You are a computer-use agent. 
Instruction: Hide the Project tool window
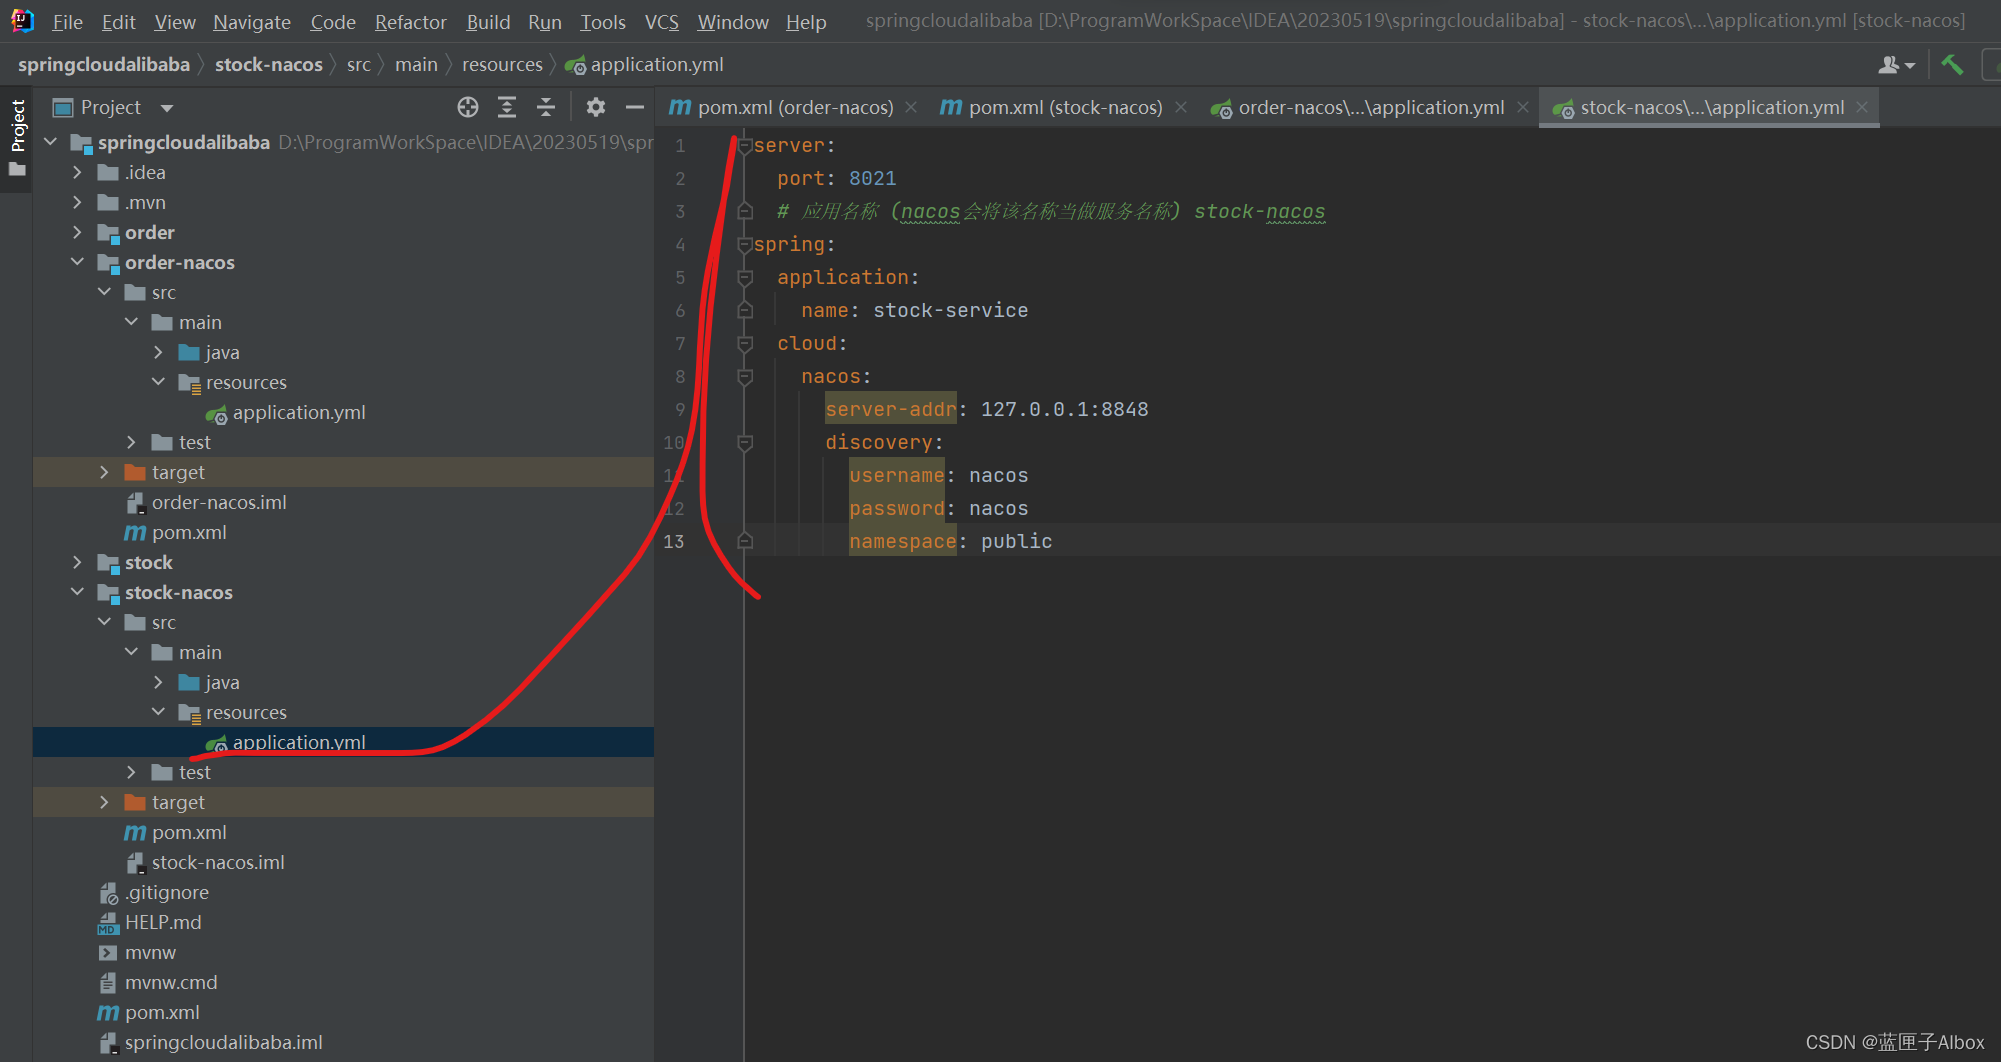pyautogui.click(x=634, y=107)
